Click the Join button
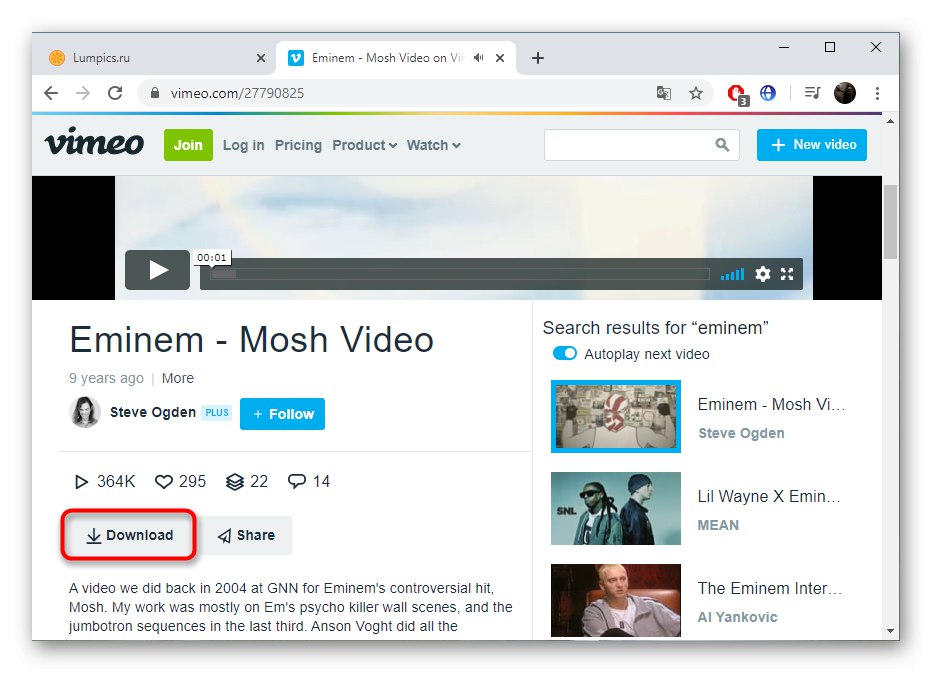932x673 pixels. tap(188, 145)
